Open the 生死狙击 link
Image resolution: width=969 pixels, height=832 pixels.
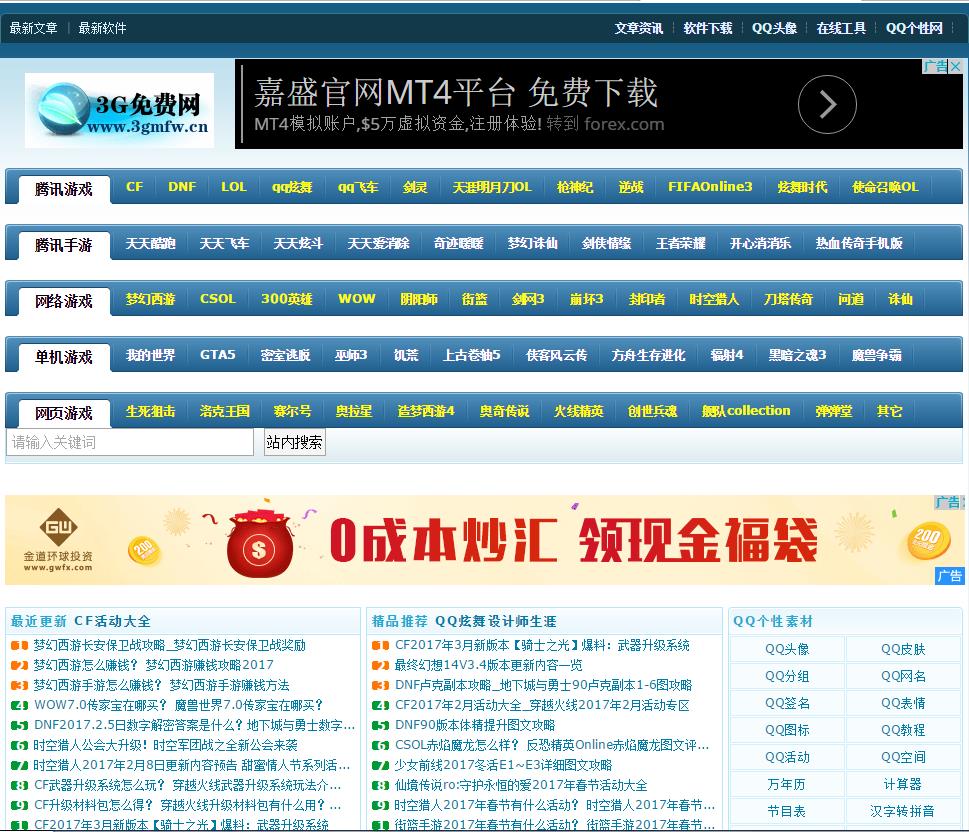click(x=150, y=411)
